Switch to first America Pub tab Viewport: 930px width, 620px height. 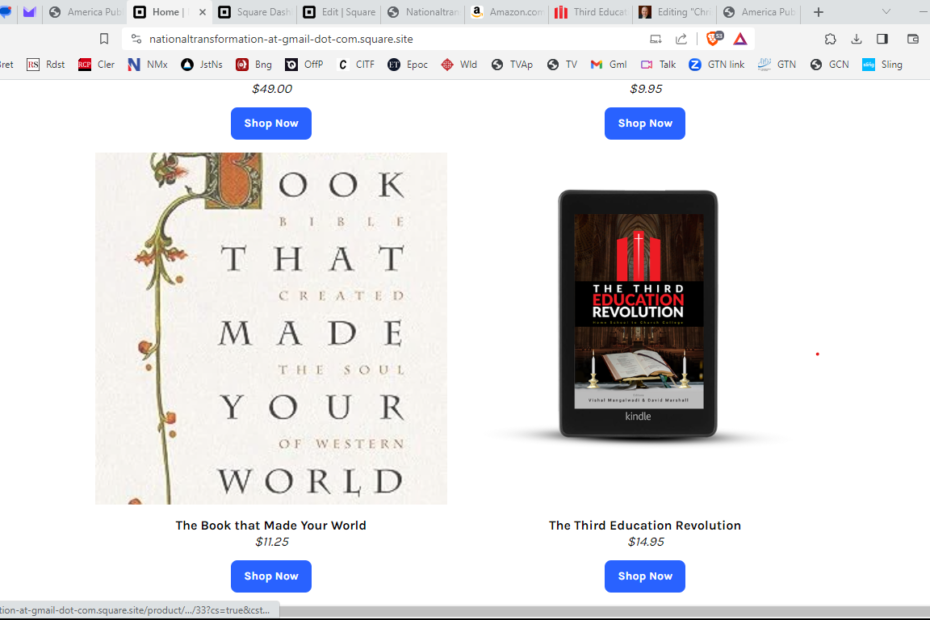tap(84, 12)
